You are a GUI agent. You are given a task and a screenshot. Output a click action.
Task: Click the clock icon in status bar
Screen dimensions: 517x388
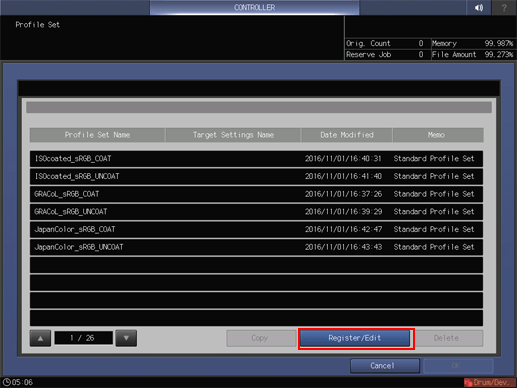click(x=6, y=382)
